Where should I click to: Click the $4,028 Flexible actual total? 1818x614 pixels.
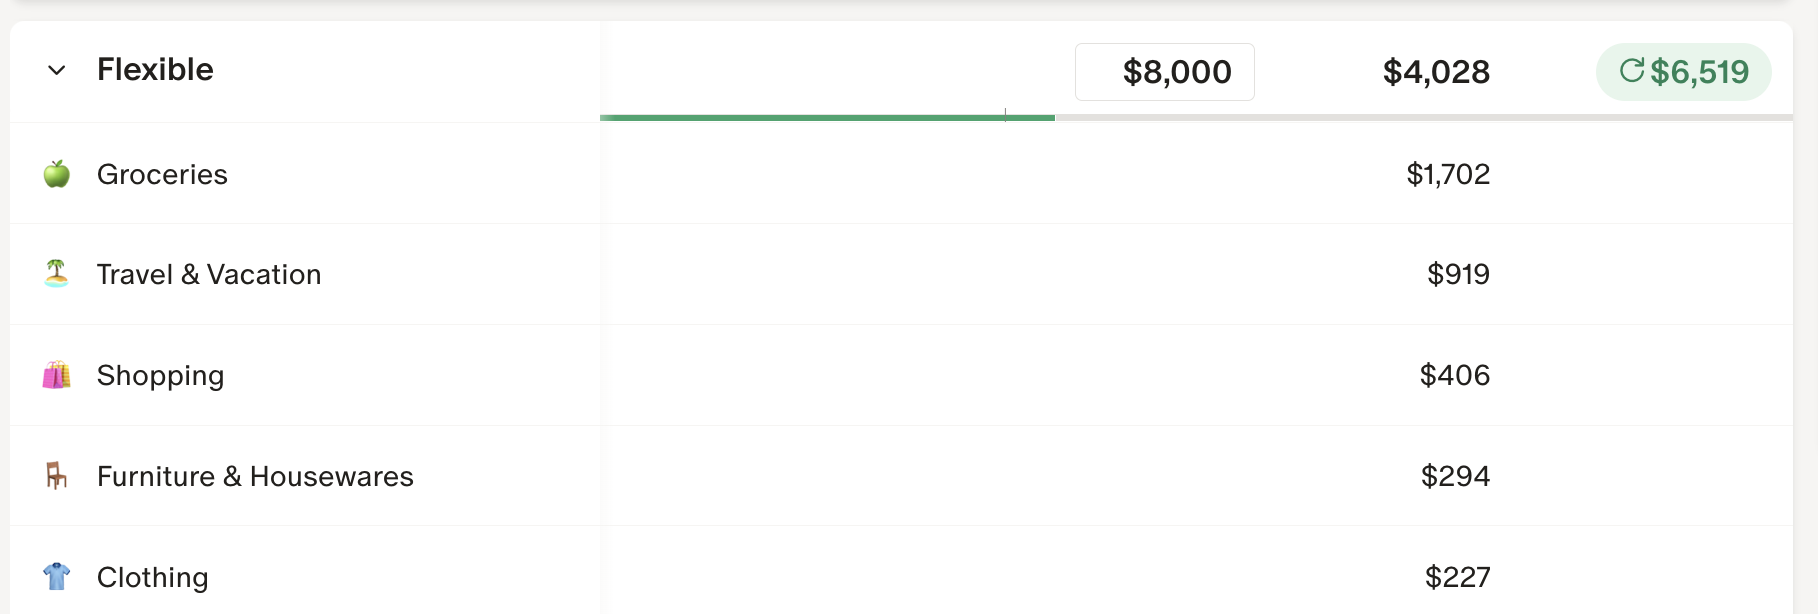point(1436,72)
